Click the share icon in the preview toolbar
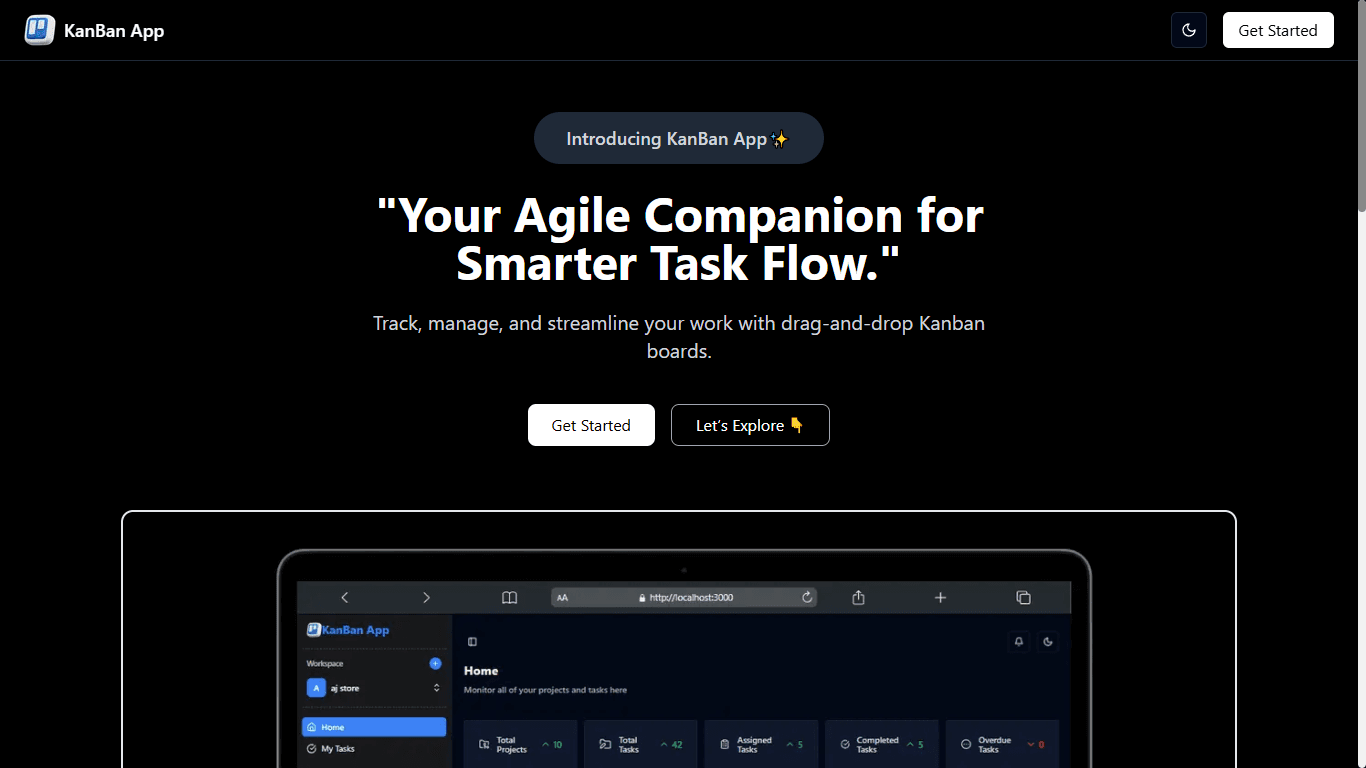This screenshot has width=1366, height=768. (x=857, y=597)
